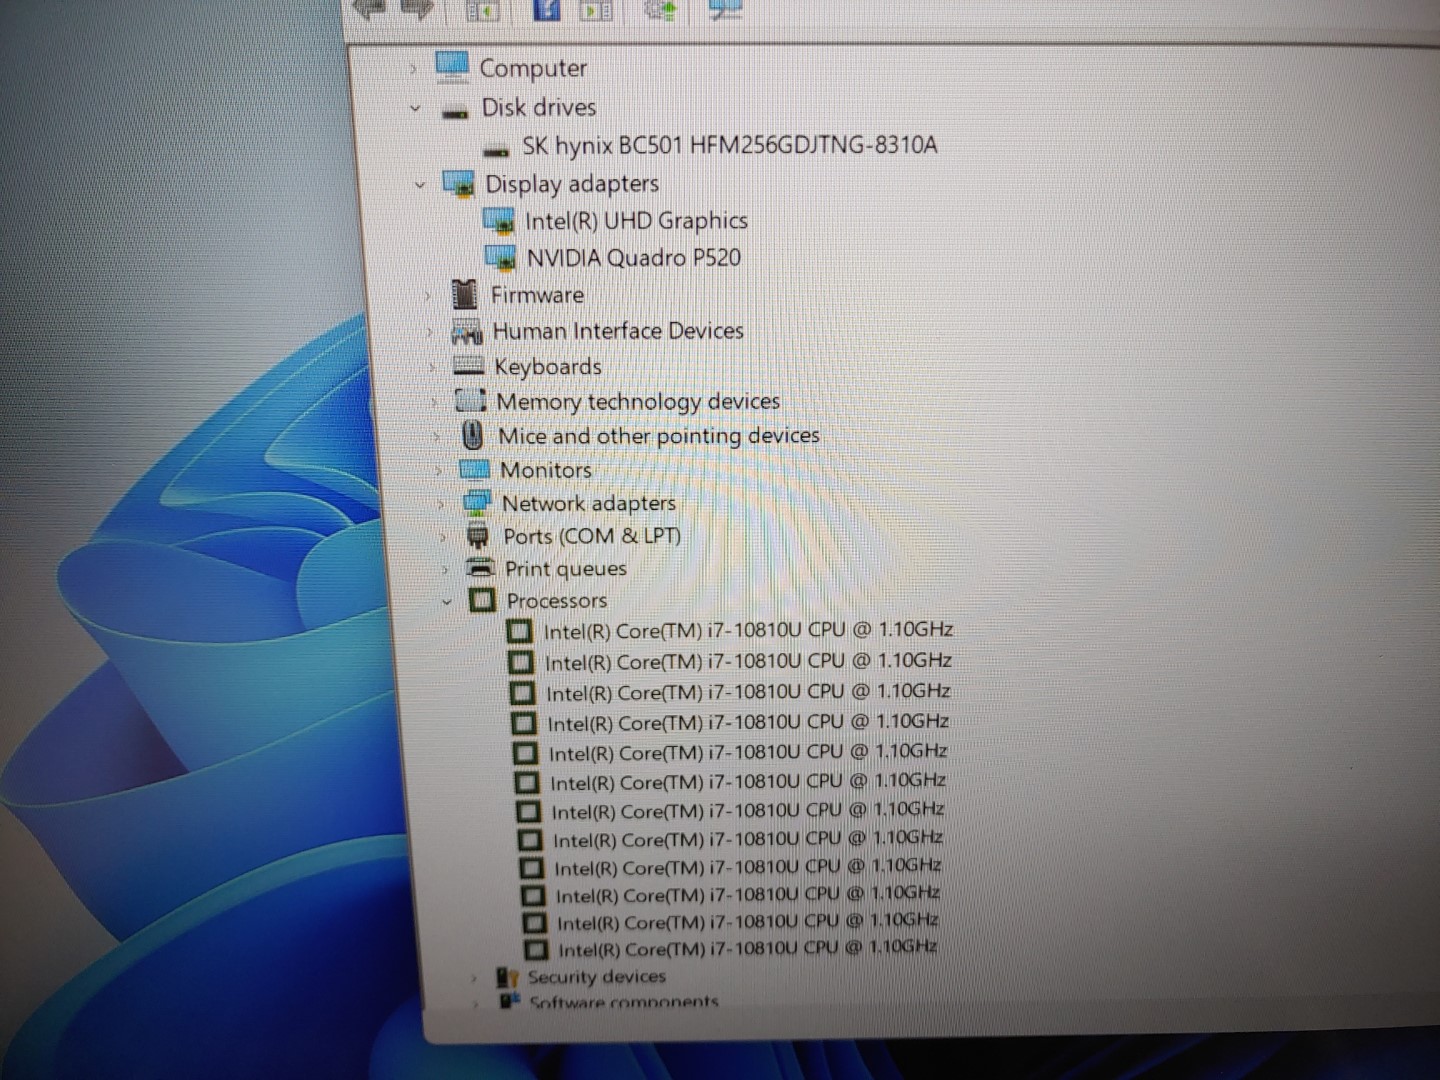Image resolution: width=1440 pixels, height=1080 pixels.
Task: Click the Display adapters category icon
Action: pyautogui.click(x=458, y=184)
